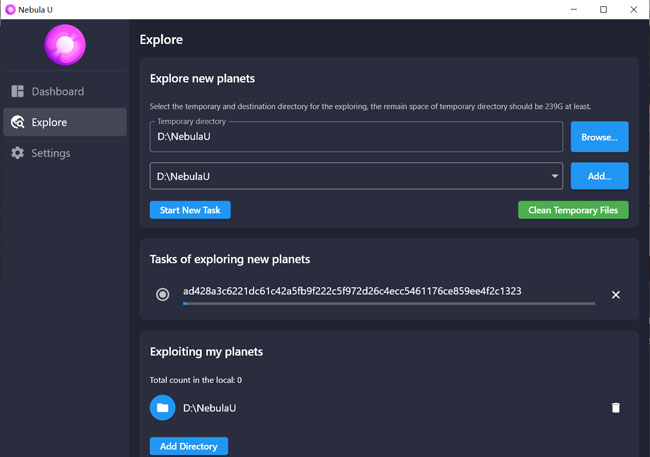
Task: Click the Nebula U title bar app icon
Action: [x=10, y=10]
